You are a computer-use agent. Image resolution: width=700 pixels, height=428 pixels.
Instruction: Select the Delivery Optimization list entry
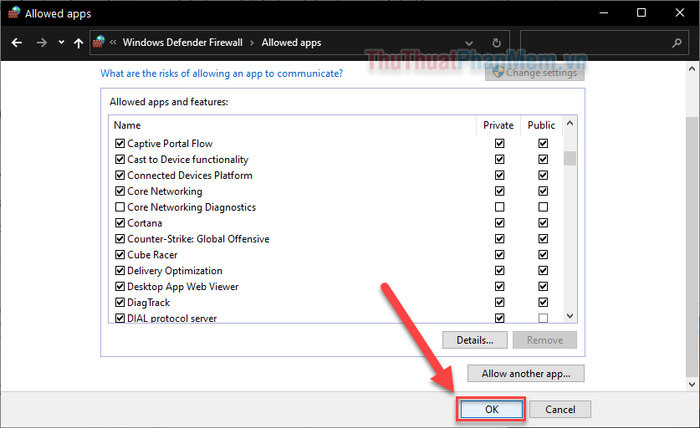click(175, 271)
